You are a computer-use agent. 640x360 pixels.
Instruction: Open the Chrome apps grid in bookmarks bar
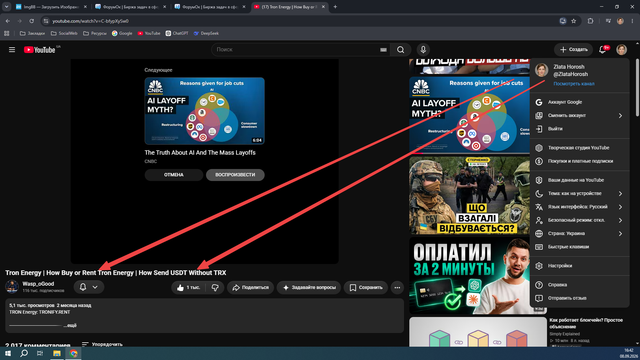pyautogui.click(x=7, y=33)
